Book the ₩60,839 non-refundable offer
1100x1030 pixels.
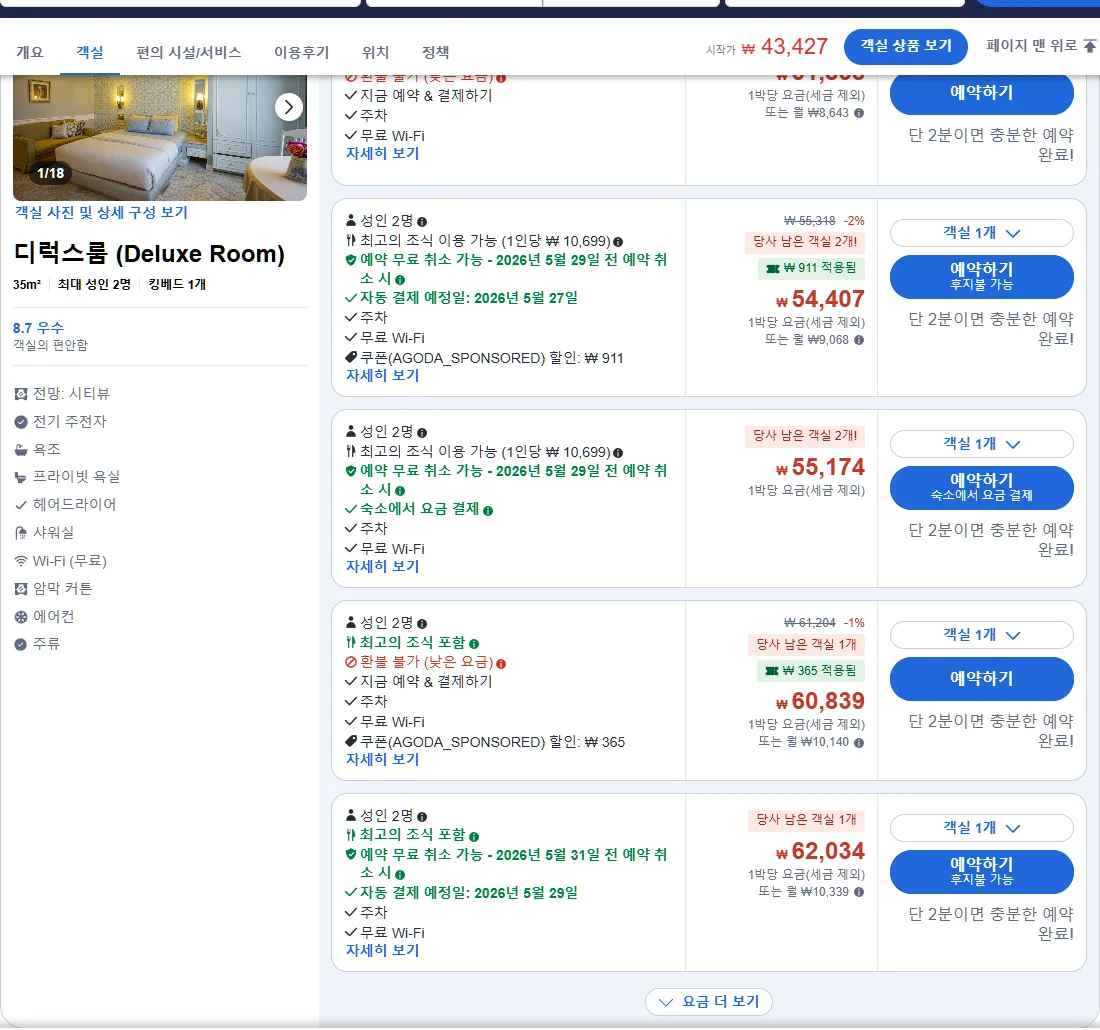pyautogui.click(x=981, y=678)
